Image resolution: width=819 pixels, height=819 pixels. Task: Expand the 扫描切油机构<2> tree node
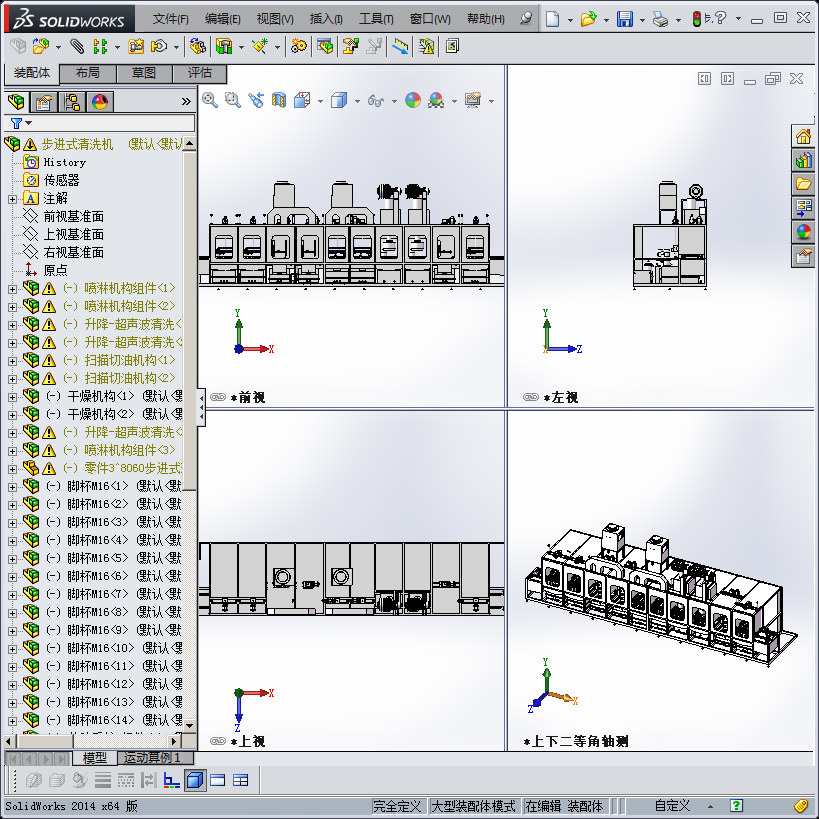point(13,379)
